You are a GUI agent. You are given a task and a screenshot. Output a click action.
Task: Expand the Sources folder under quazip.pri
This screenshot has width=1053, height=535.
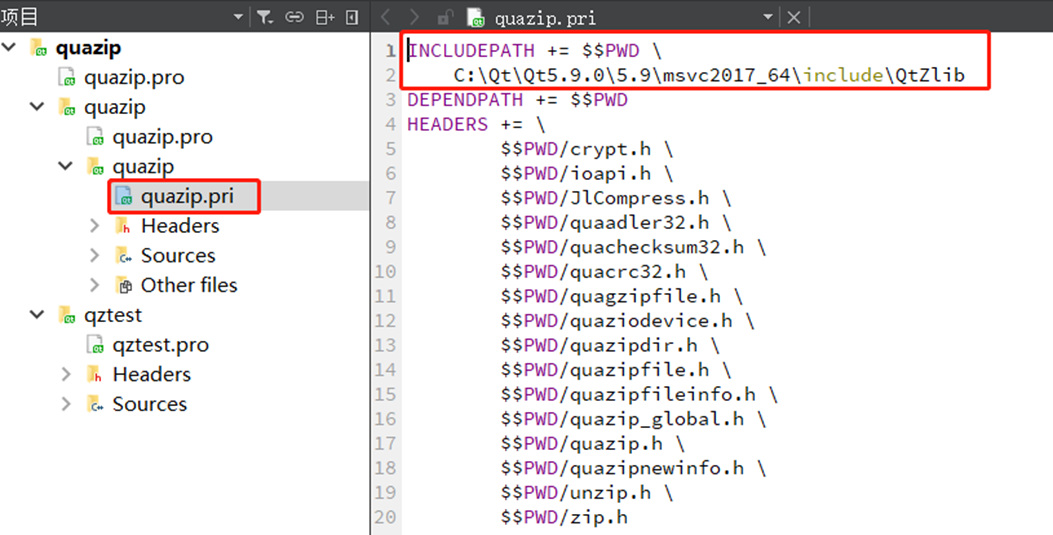click(x=95, y=255)
